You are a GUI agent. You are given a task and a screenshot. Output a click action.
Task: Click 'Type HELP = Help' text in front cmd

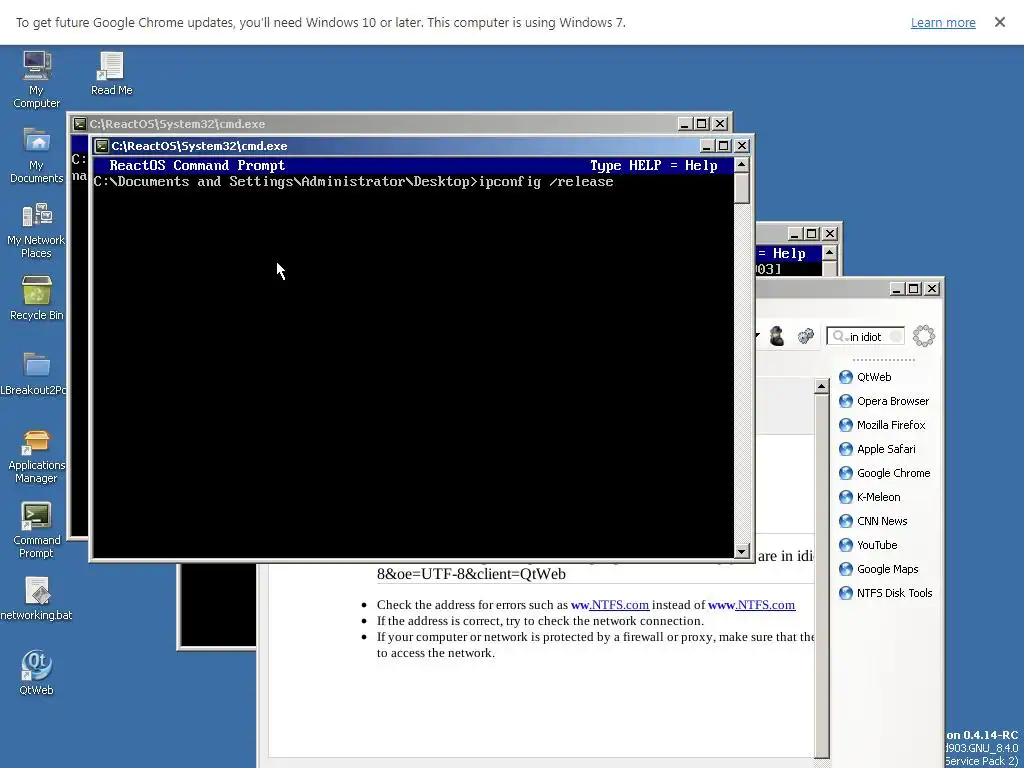[654, 166]
